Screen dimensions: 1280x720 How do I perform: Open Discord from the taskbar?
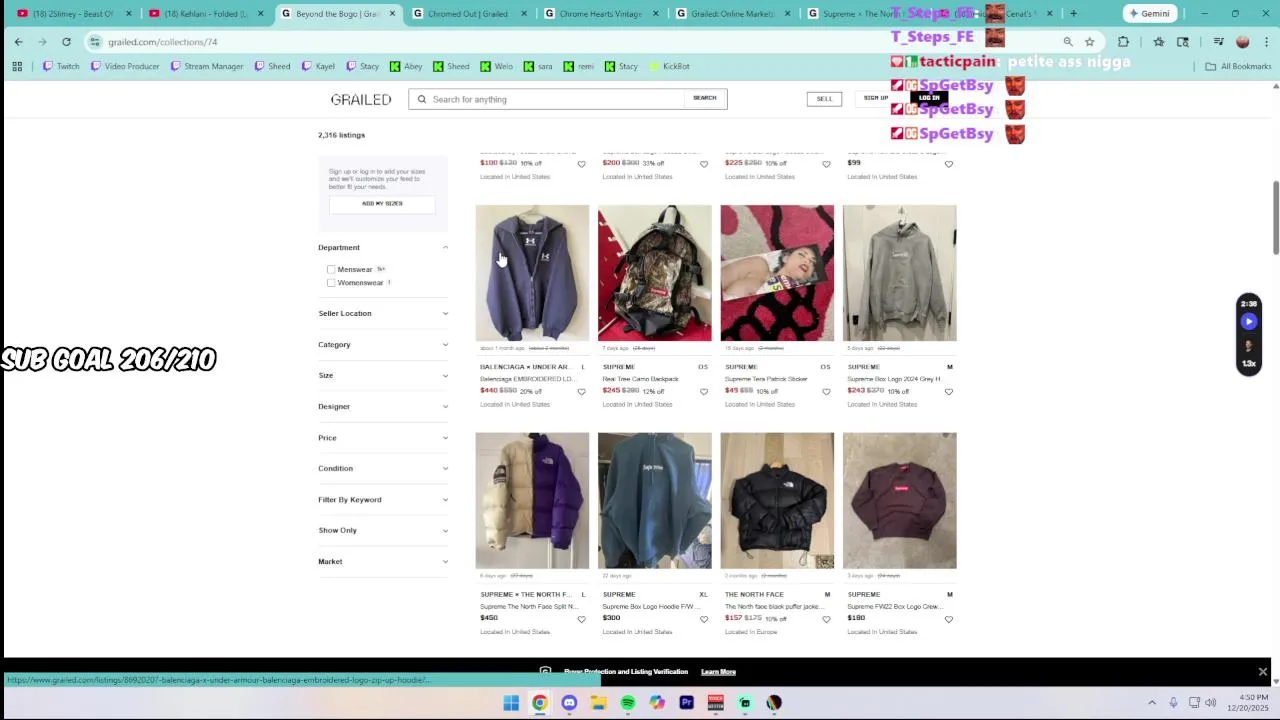click(569, 703)
